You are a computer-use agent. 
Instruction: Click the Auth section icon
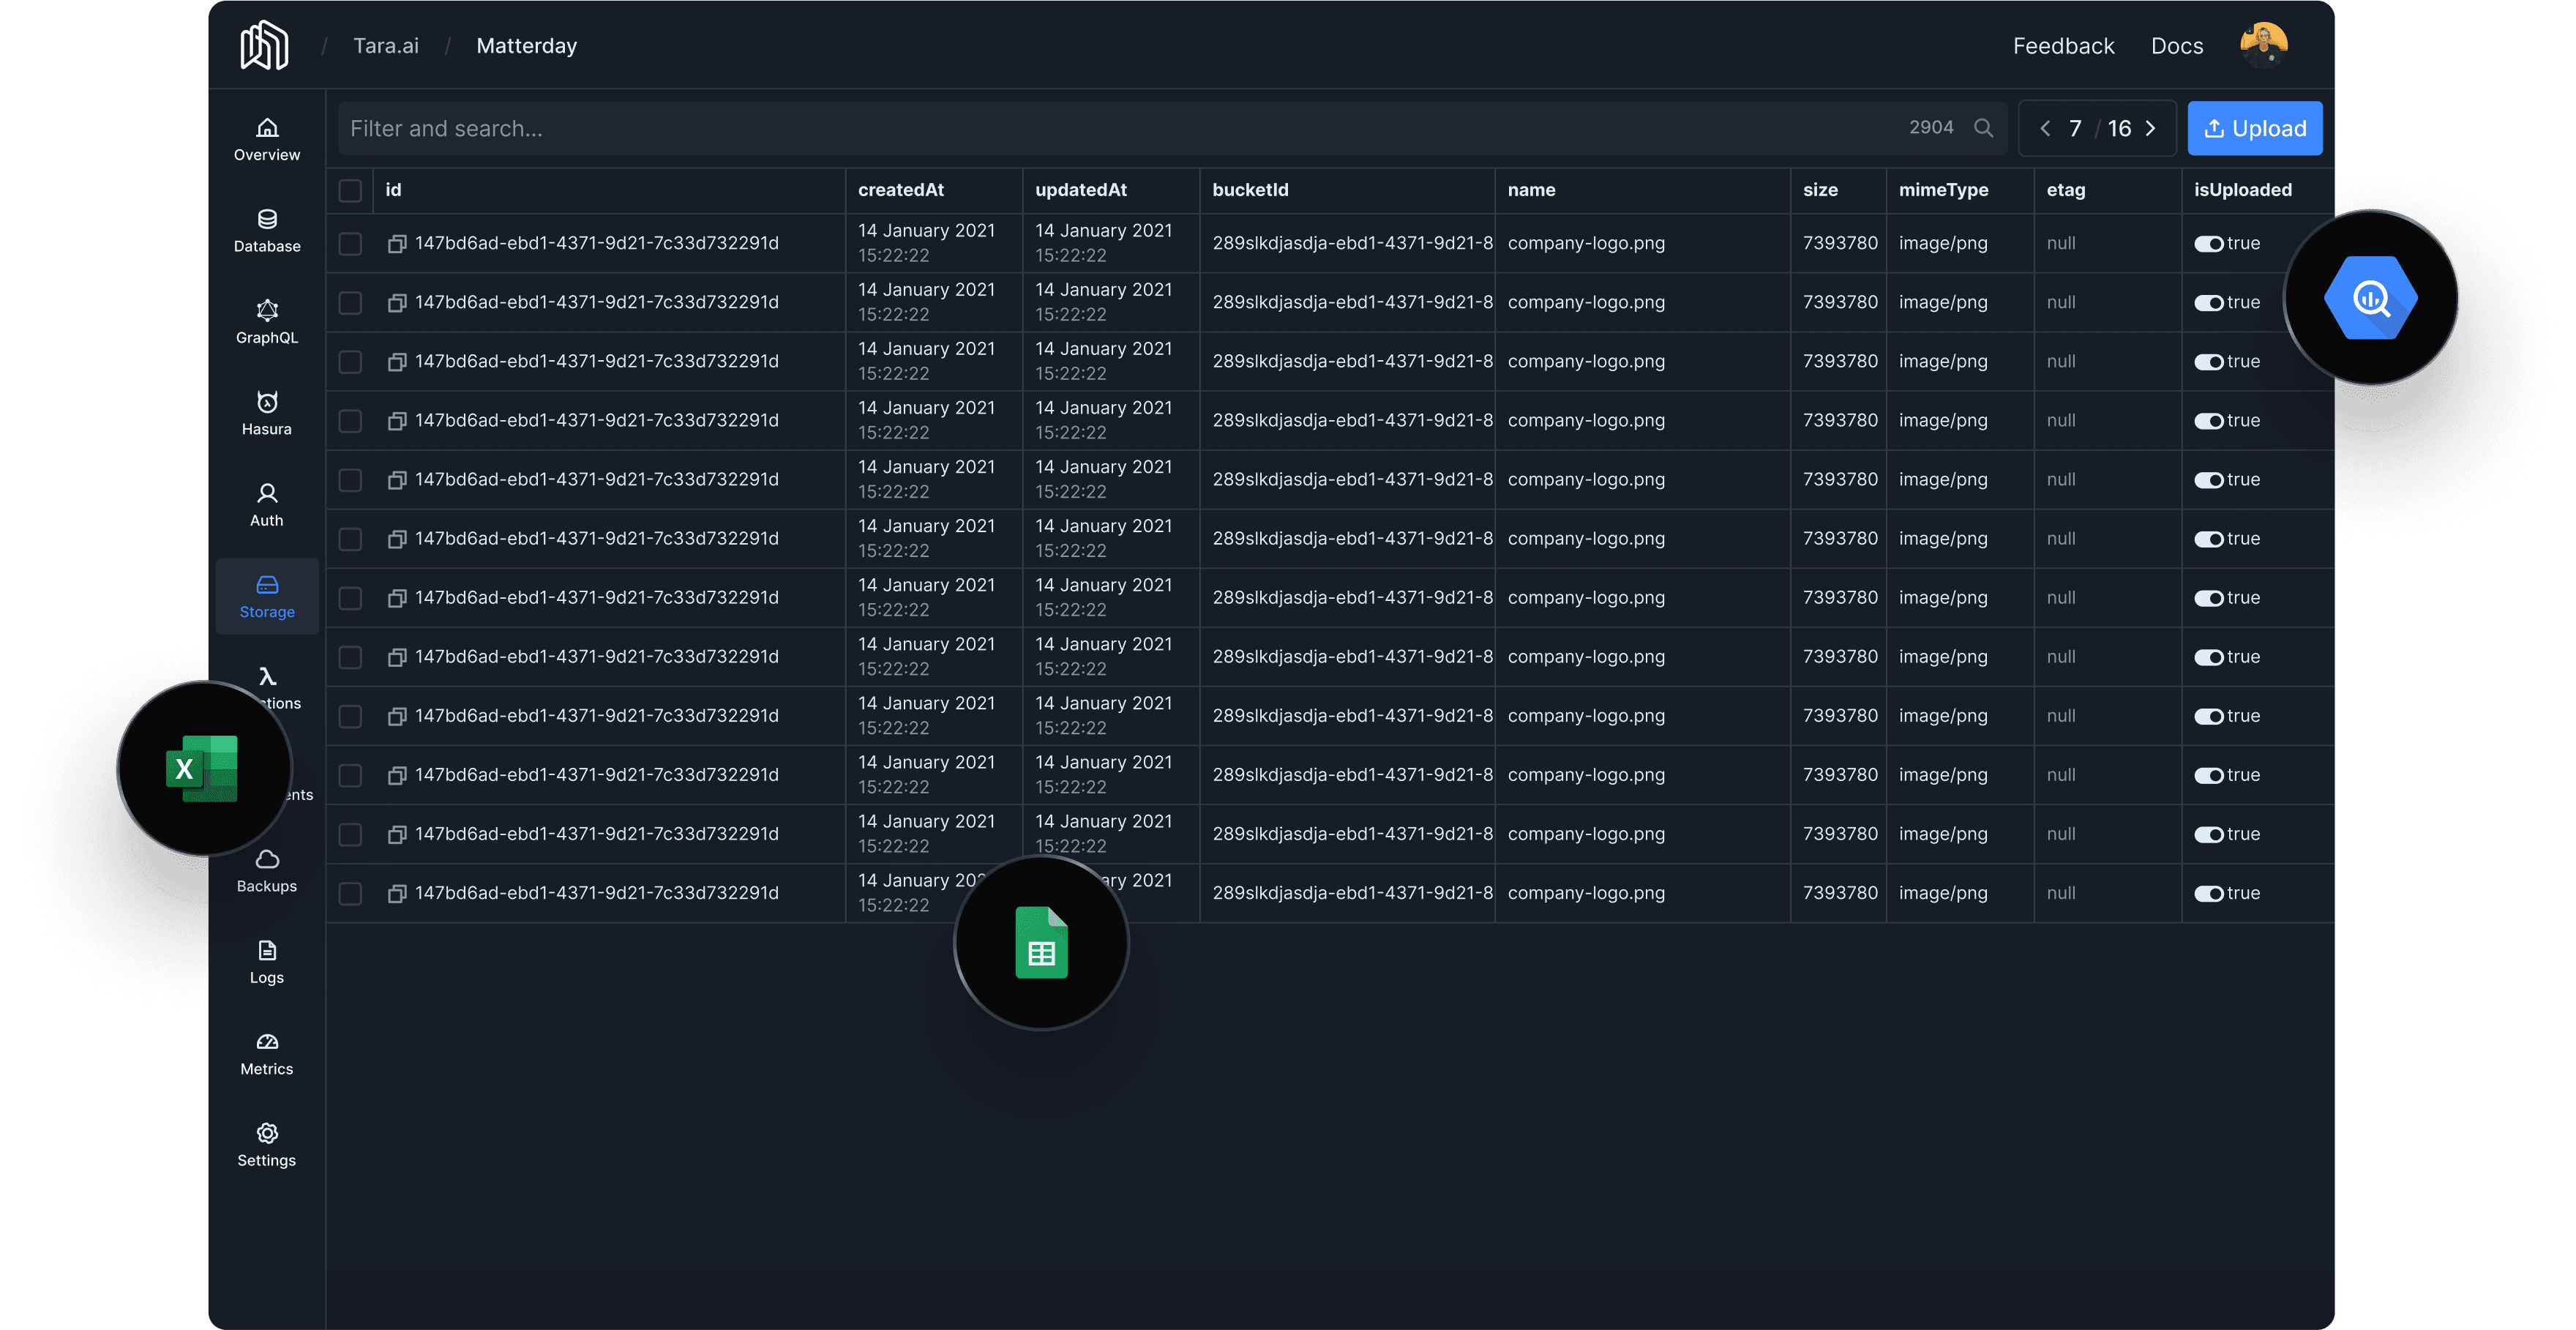pyautogui.click(x=266, y=492)
